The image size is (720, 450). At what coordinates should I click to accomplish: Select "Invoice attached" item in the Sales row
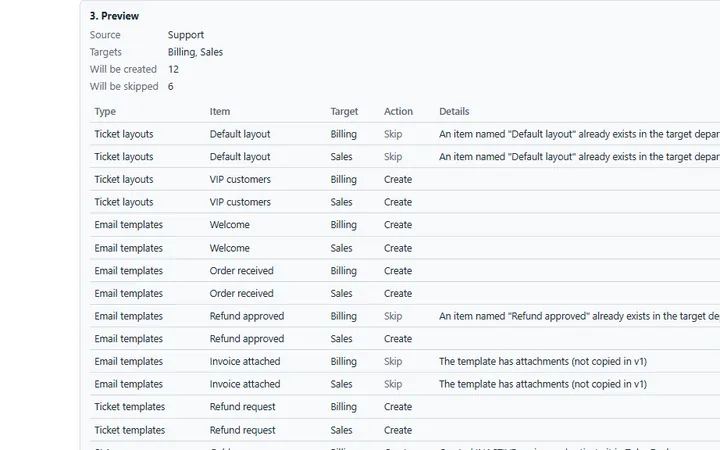[x=245, y=384]
